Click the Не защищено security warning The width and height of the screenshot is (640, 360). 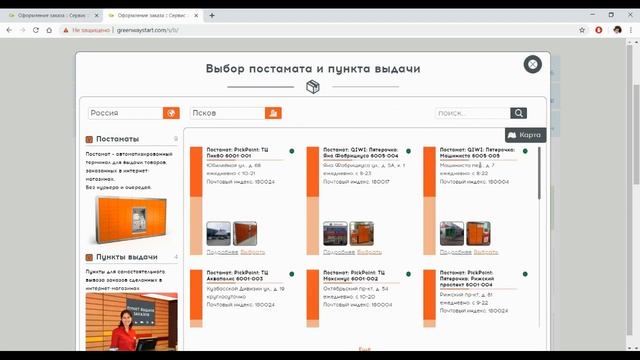pos(87,30)
